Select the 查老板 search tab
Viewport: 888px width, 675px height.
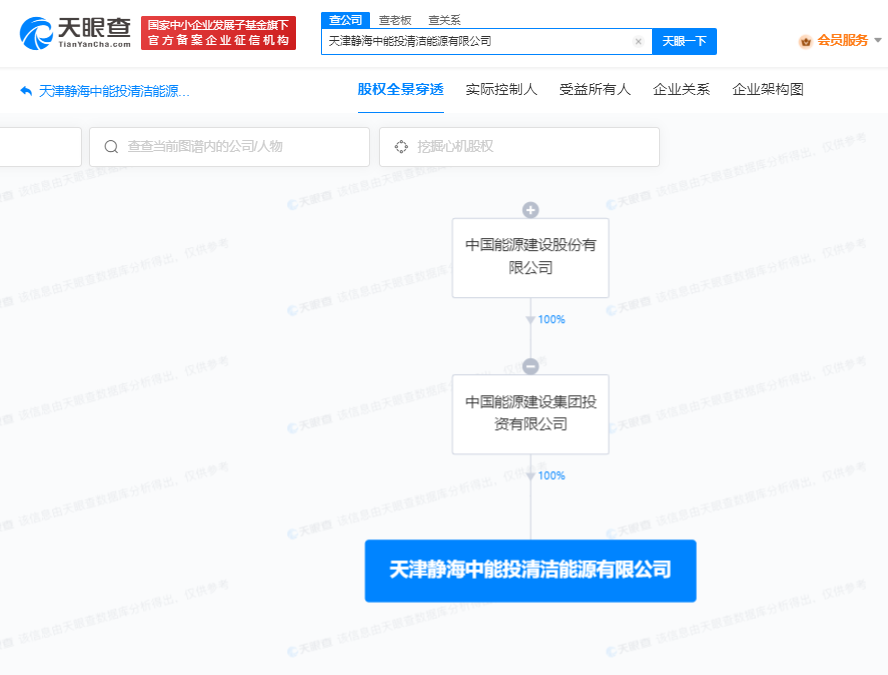tap(395, 20)
